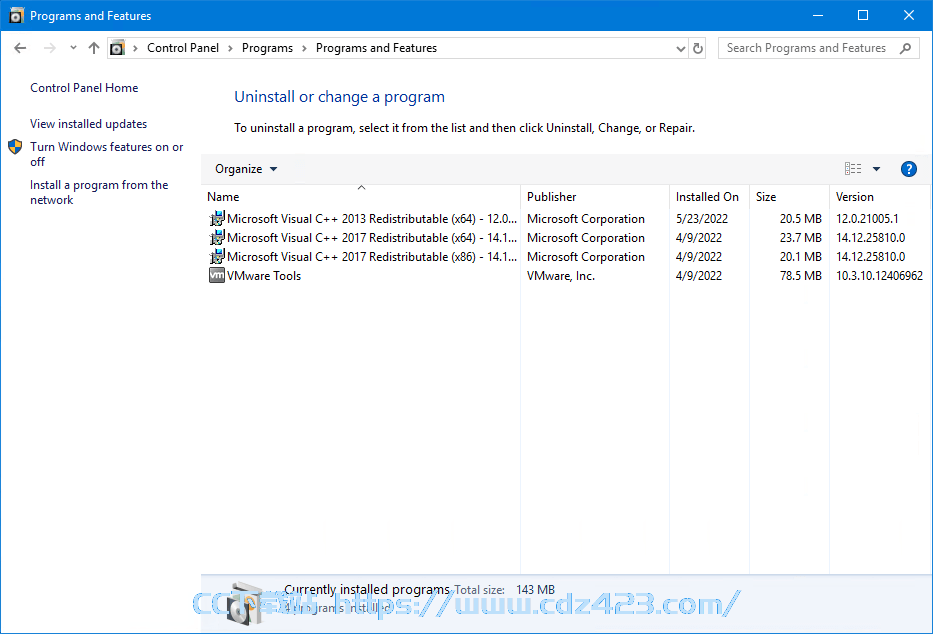Select Control Panel breadcrumb
Image resolution: width=933 pixels, height=634 pixels.
tap(183, 48)
